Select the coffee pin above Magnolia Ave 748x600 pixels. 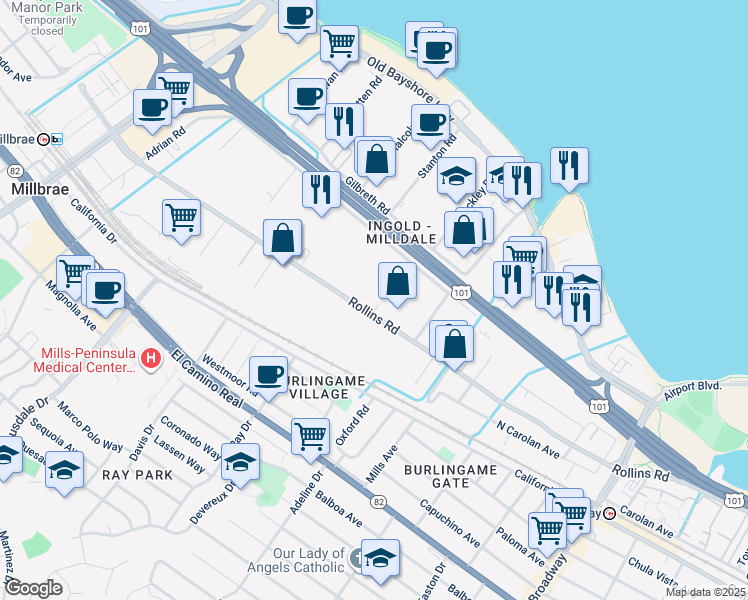(x=104, y=289)
